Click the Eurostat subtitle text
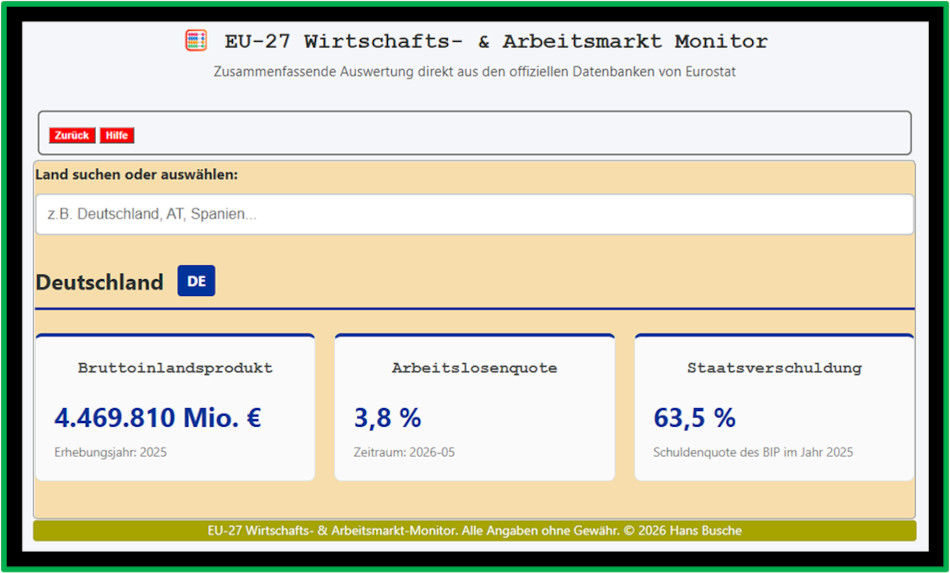 click(x=474, y=71)
